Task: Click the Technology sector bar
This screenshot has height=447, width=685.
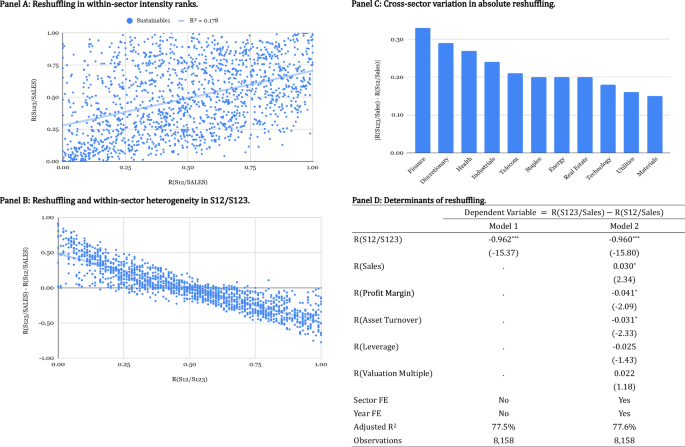Action: coord(607,120)
